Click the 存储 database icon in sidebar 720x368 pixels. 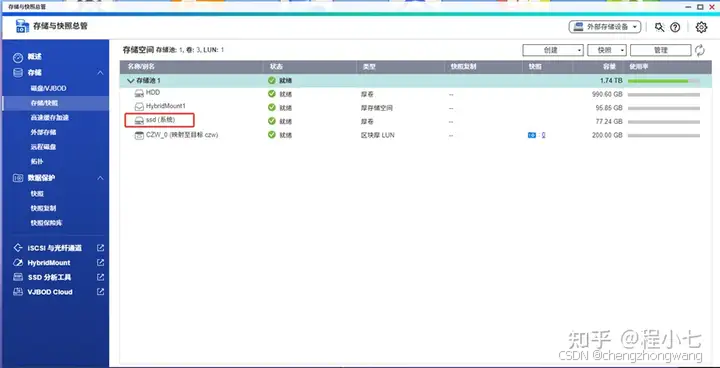tap(18, 73)
